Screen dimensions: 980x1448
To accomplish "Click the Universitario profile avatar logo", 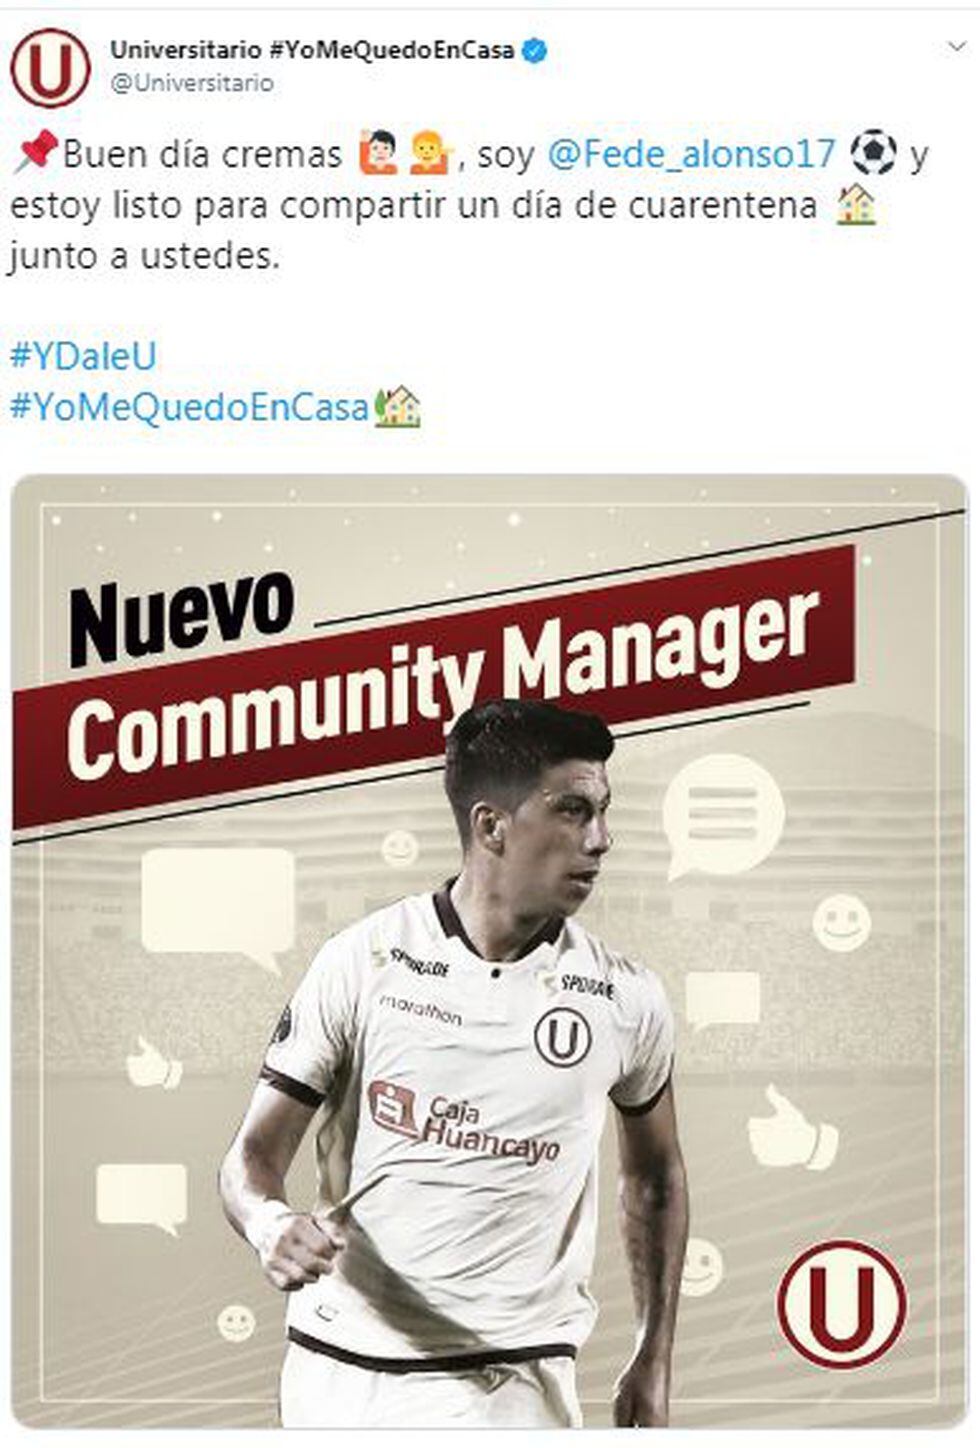I will click(x=50, y=68).
